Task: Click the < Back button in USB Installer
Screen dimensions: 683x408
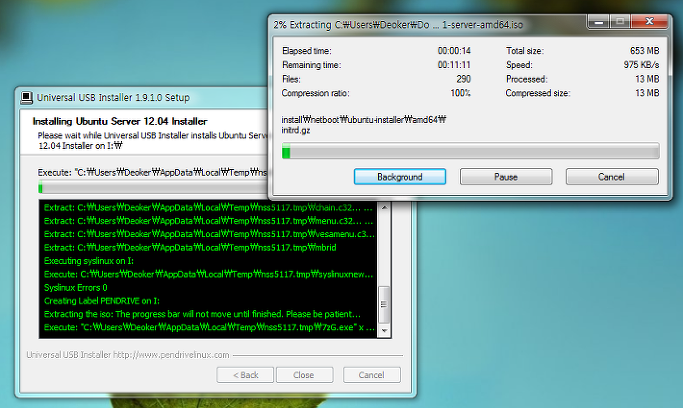Action: (245, 375)
